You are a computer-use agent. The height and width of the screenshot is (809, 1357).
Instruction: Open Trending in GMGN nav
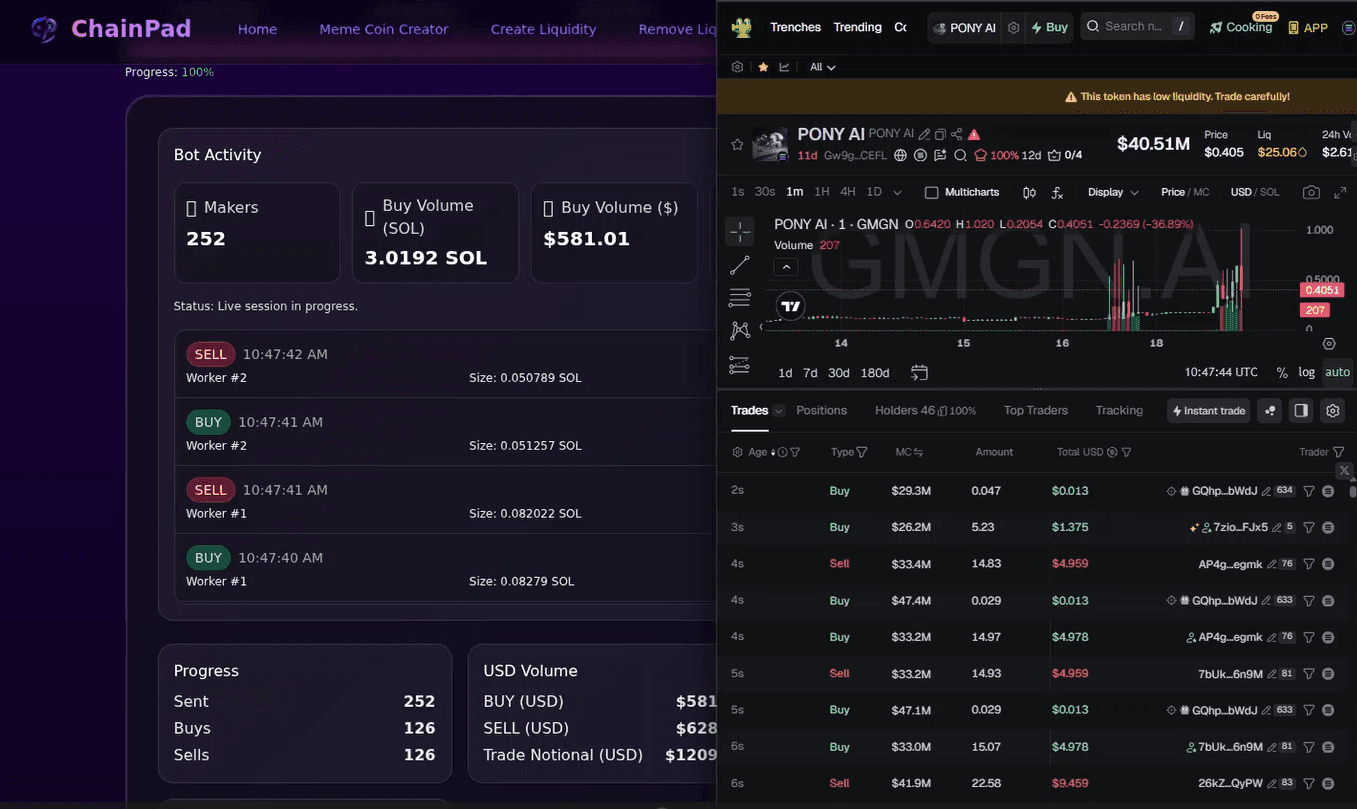tap(858, 27)
